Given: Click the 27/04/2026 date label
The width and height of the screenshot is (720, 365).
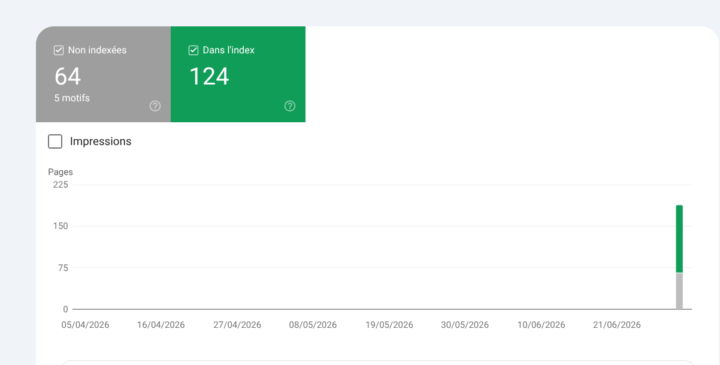Looking at the screenshot, I should (237, 325).
